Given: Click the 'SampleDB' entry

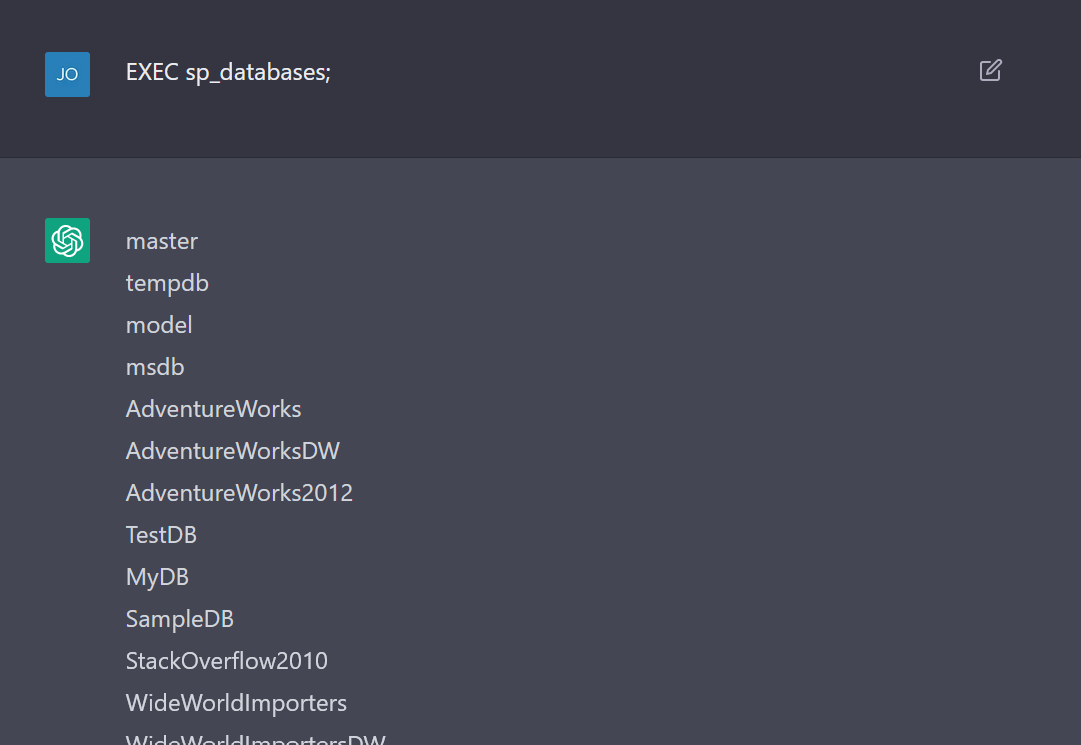Looking at the screenshot, I should pos(180,620).
